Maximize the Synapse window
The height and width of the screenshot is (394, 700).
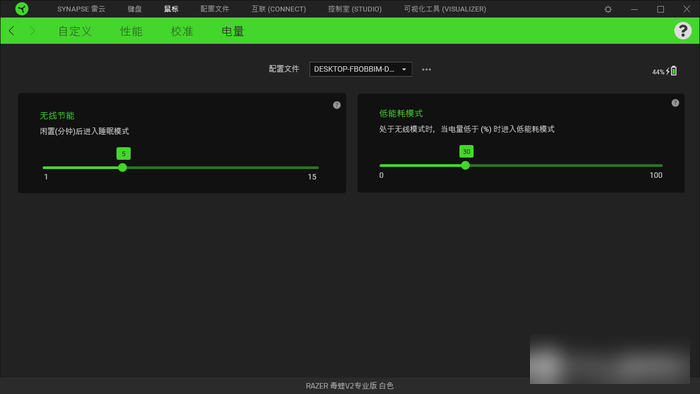(660, 9)
